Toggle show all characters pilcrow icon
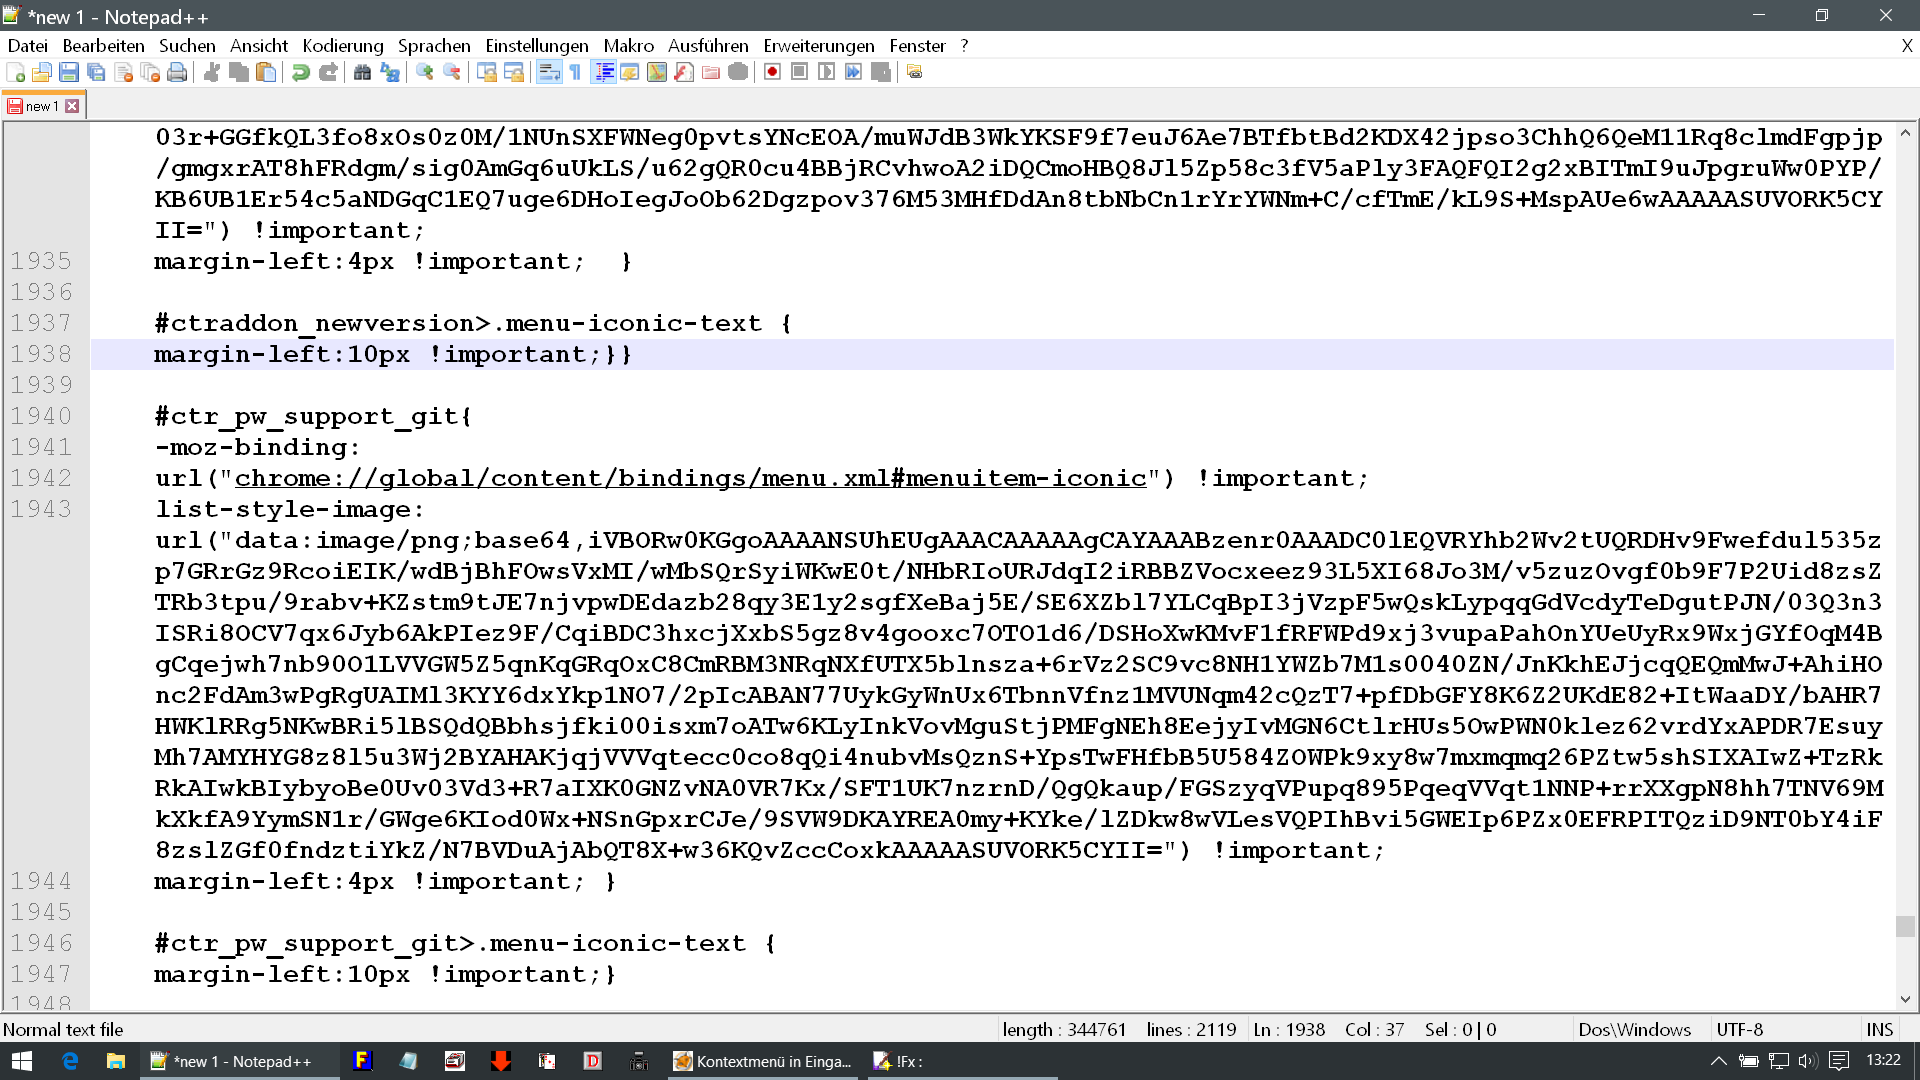 coord(575,72)
